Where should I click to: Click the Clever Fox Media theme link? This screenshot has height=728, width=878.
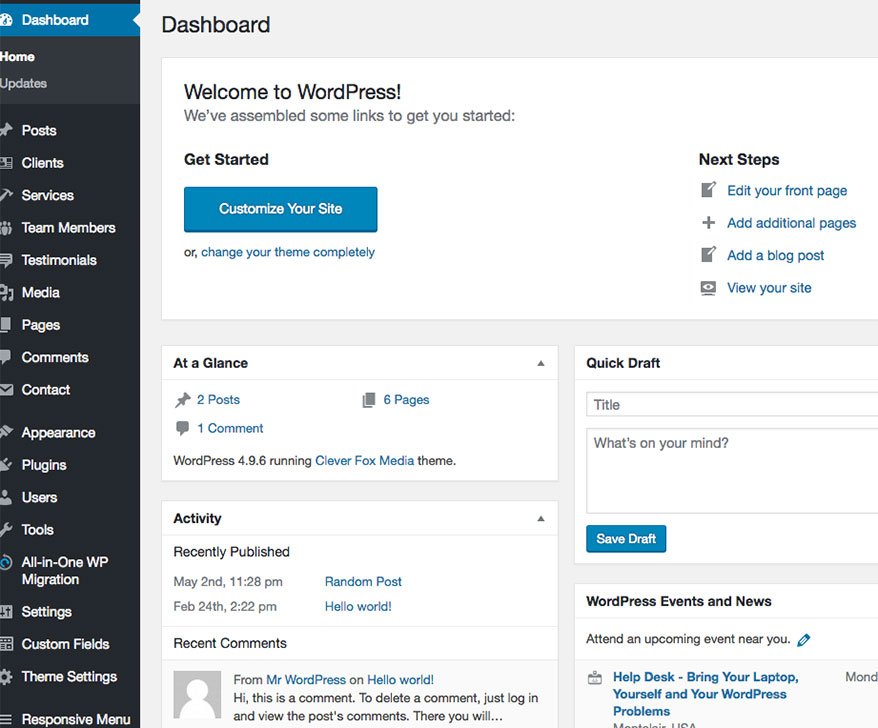point(365,461)
